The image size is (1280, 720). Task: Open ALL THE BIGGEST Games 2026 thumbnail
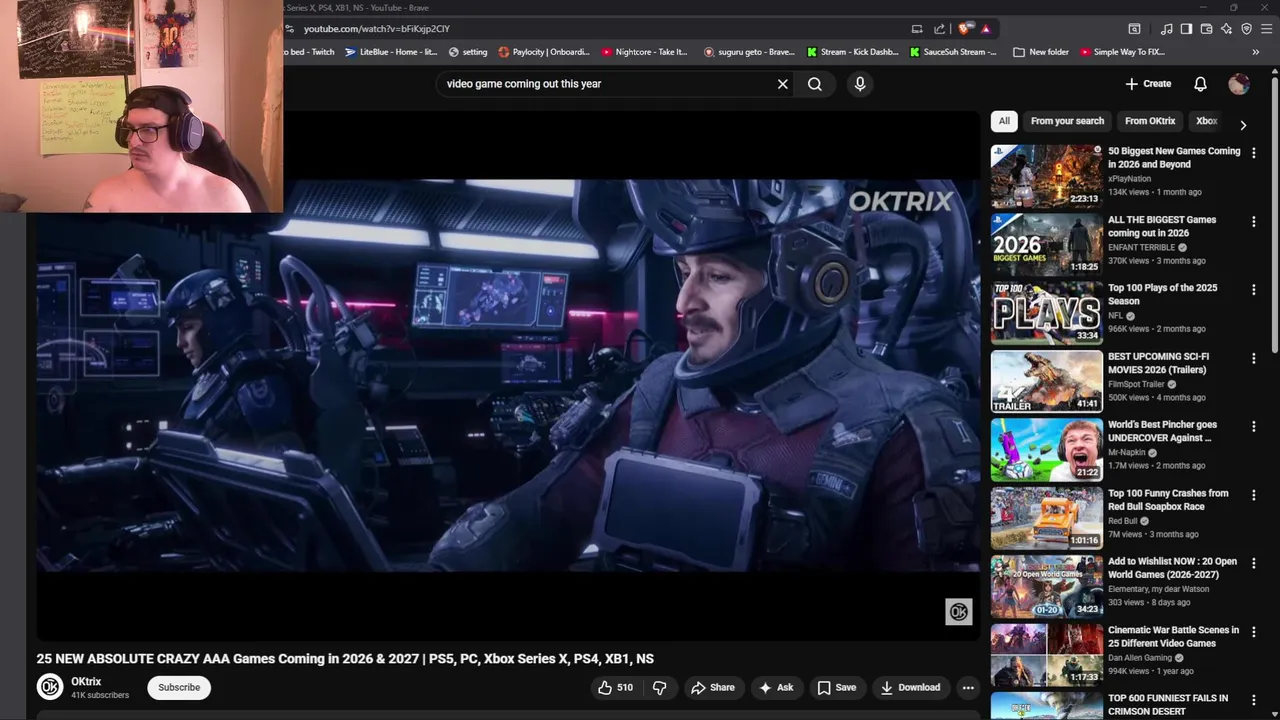pyautogui.click(x=1046, y=244)
